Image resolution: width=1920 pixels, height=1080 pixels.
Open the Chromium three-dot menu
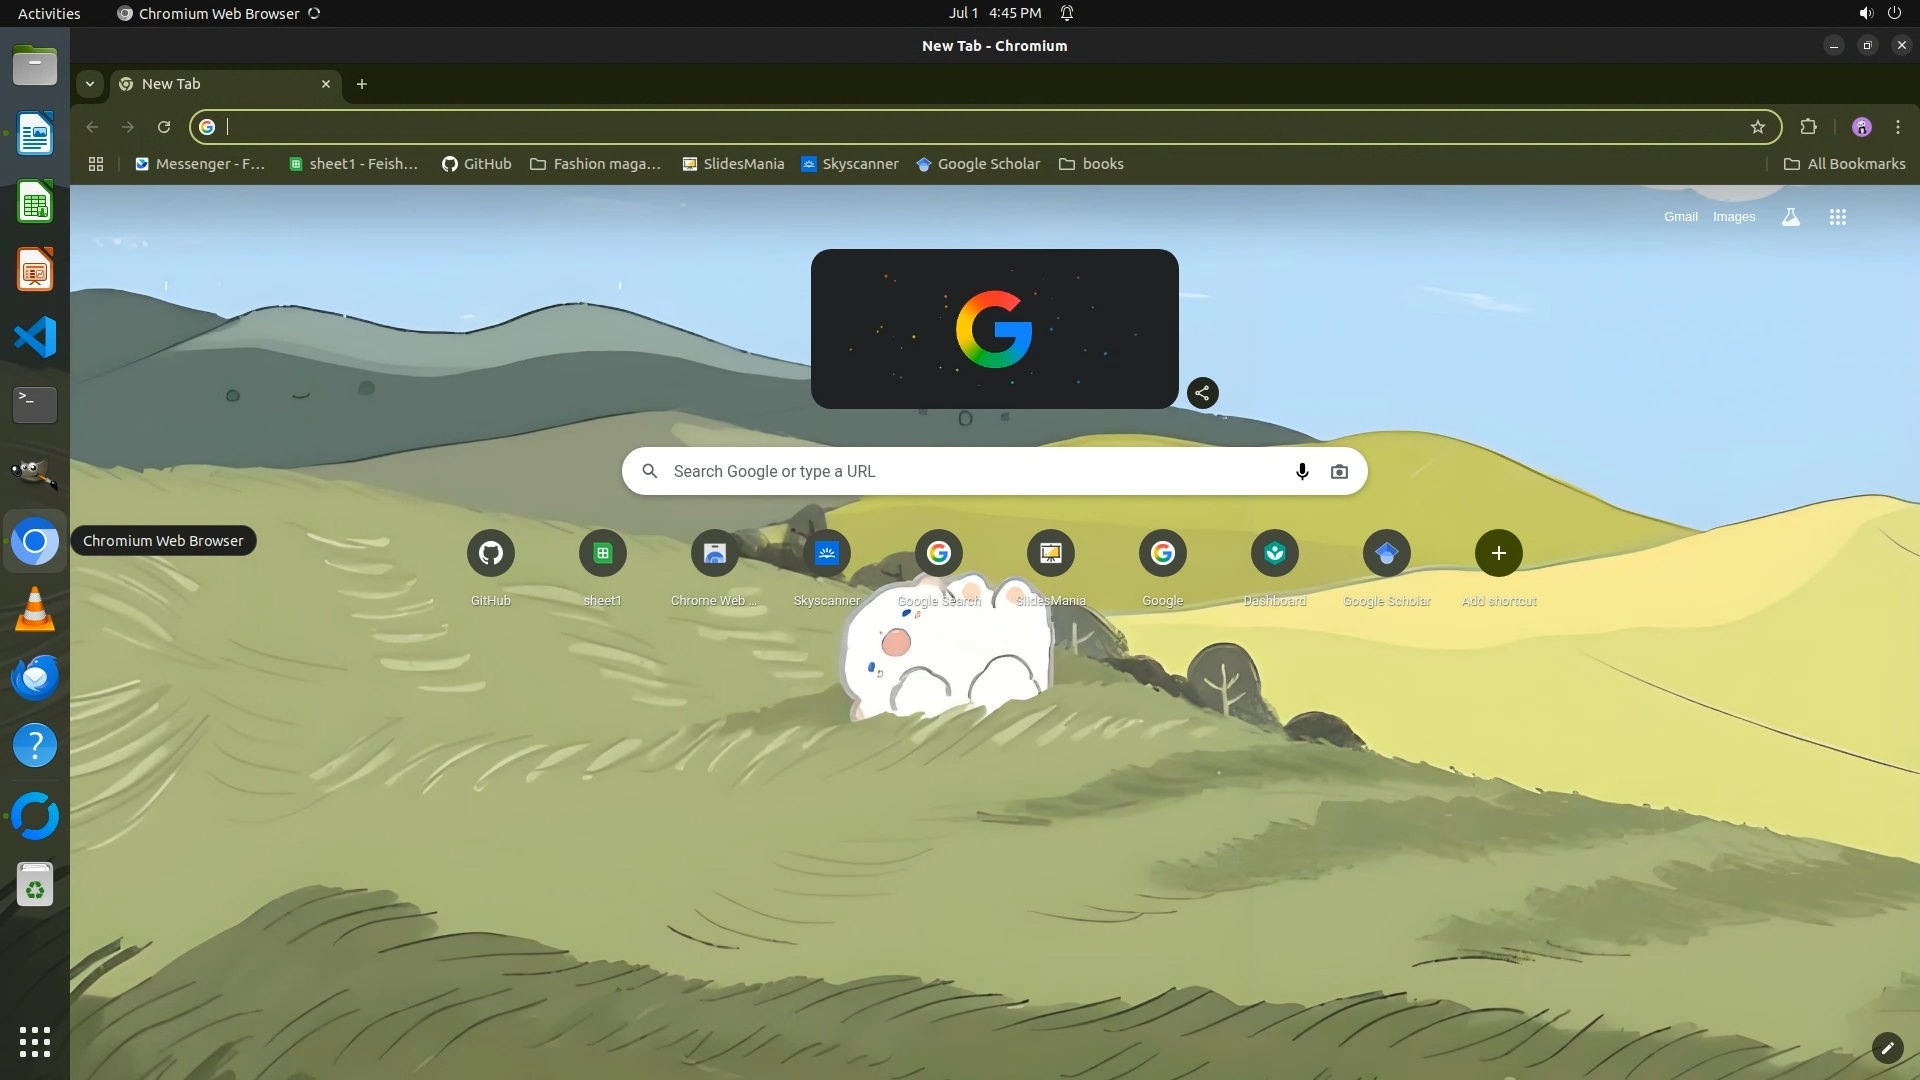pyautogui.click(x=1897, y=127)
